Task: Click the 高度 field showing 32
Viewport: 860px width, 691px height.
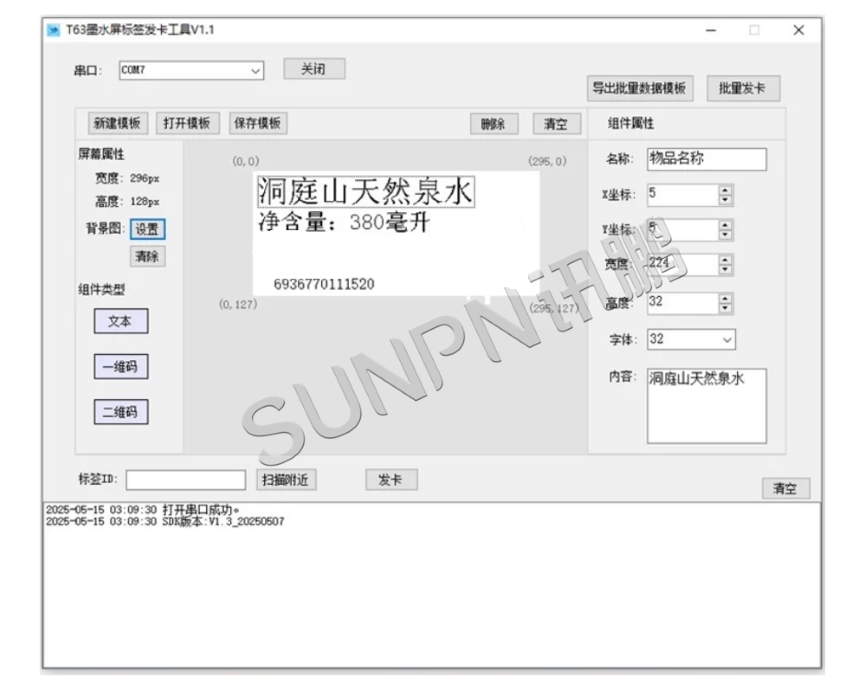Action: click(x=683, y=303)
